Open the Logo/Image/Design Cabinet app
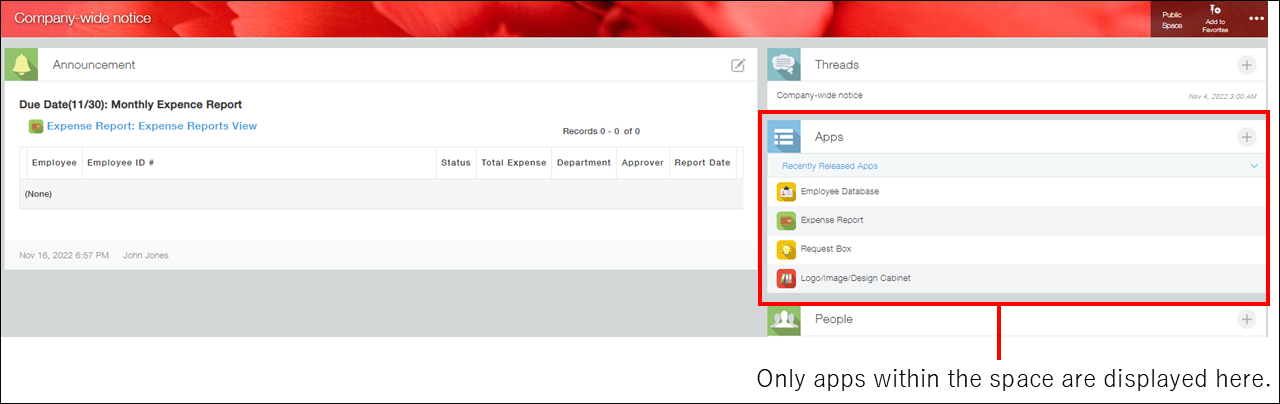 (855, 277)
